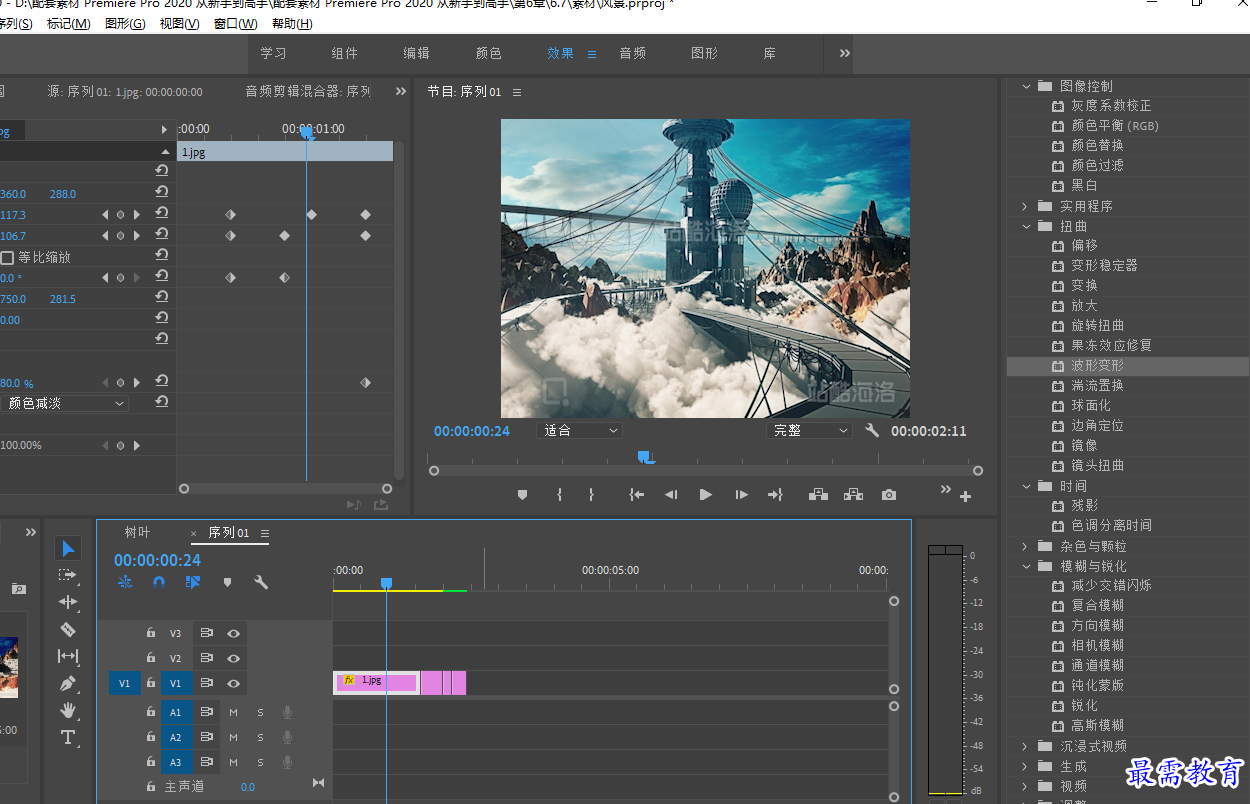Open the 图形(G) menu

tap(125, 24)
